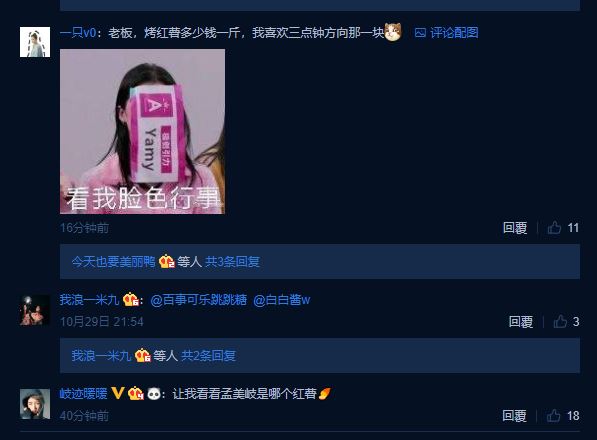Like the comment by 一只v0
The height and width of the screenshot is (440, 597).
click(x=563, y=228)
